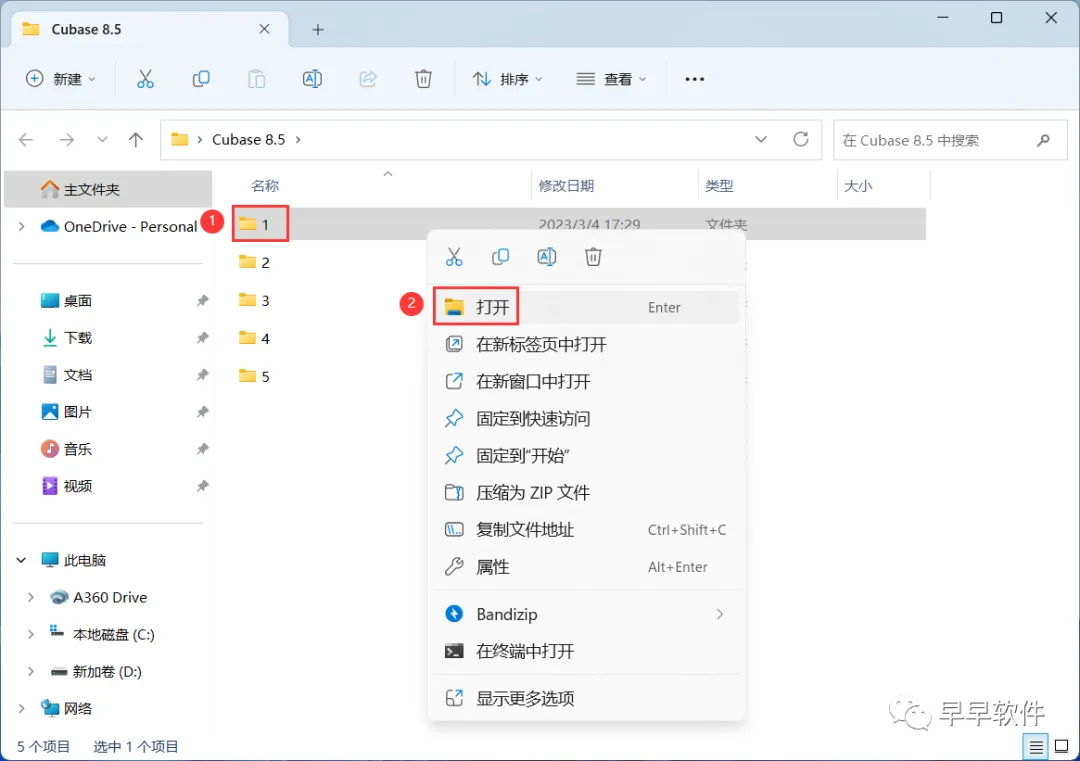Click the toolbar Delete trash icon
Image resolution: width=1080 pixels, height=761 pixels.
[x=423, y=79]
